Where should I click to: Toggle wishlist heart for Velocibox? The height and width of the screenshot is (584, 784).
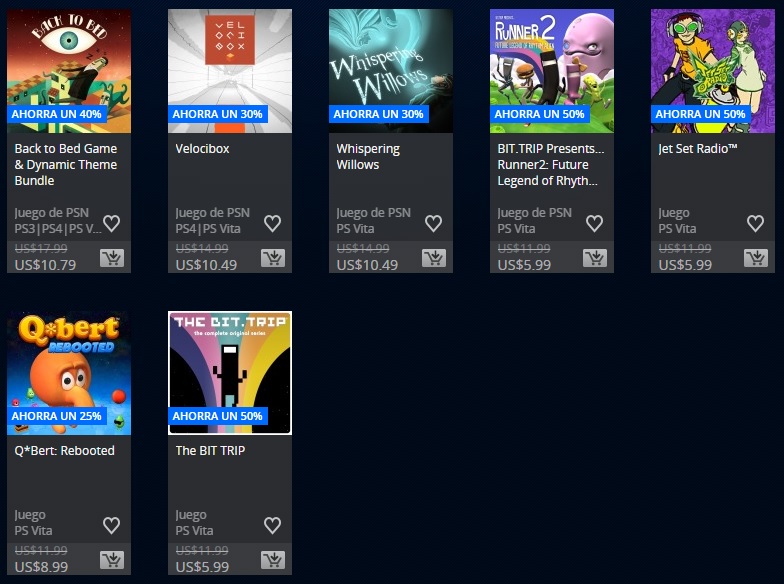[272, 223]
